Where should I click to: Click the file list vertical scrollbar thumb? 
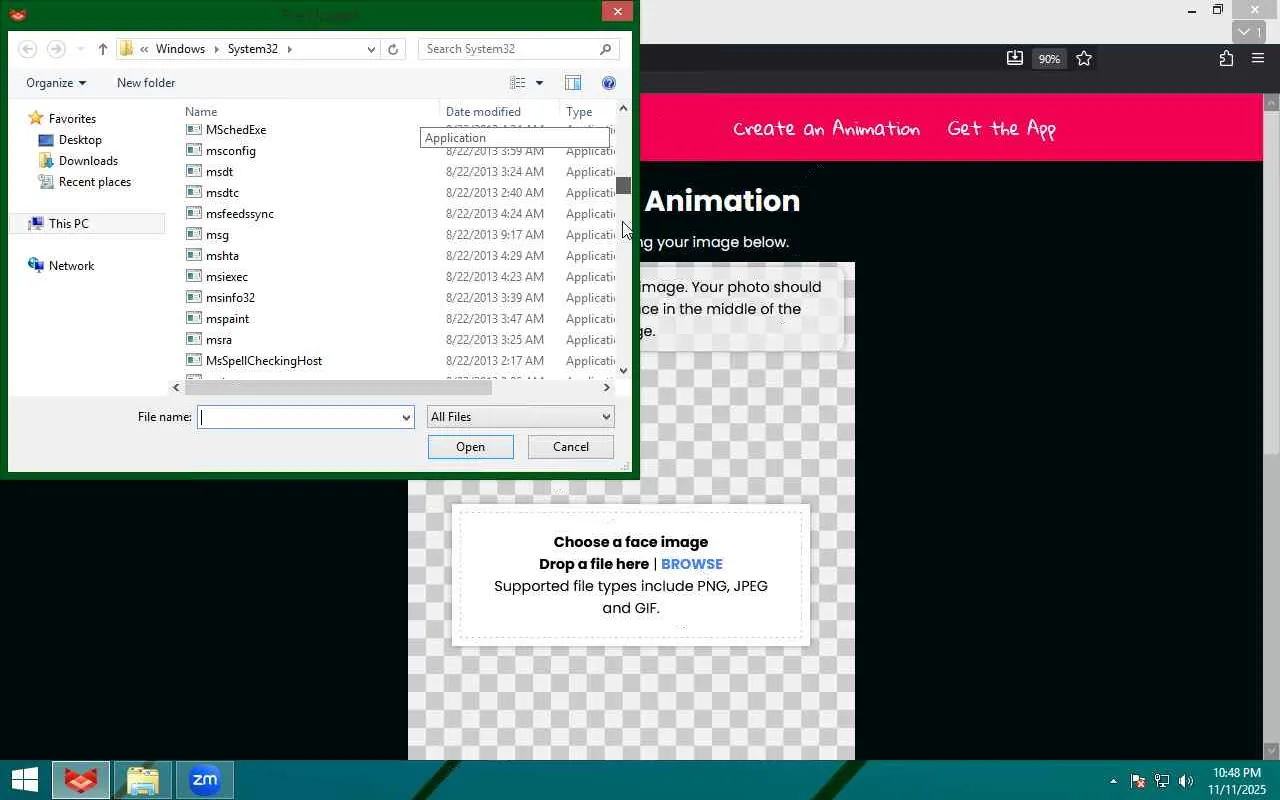[x=624, y=185]
